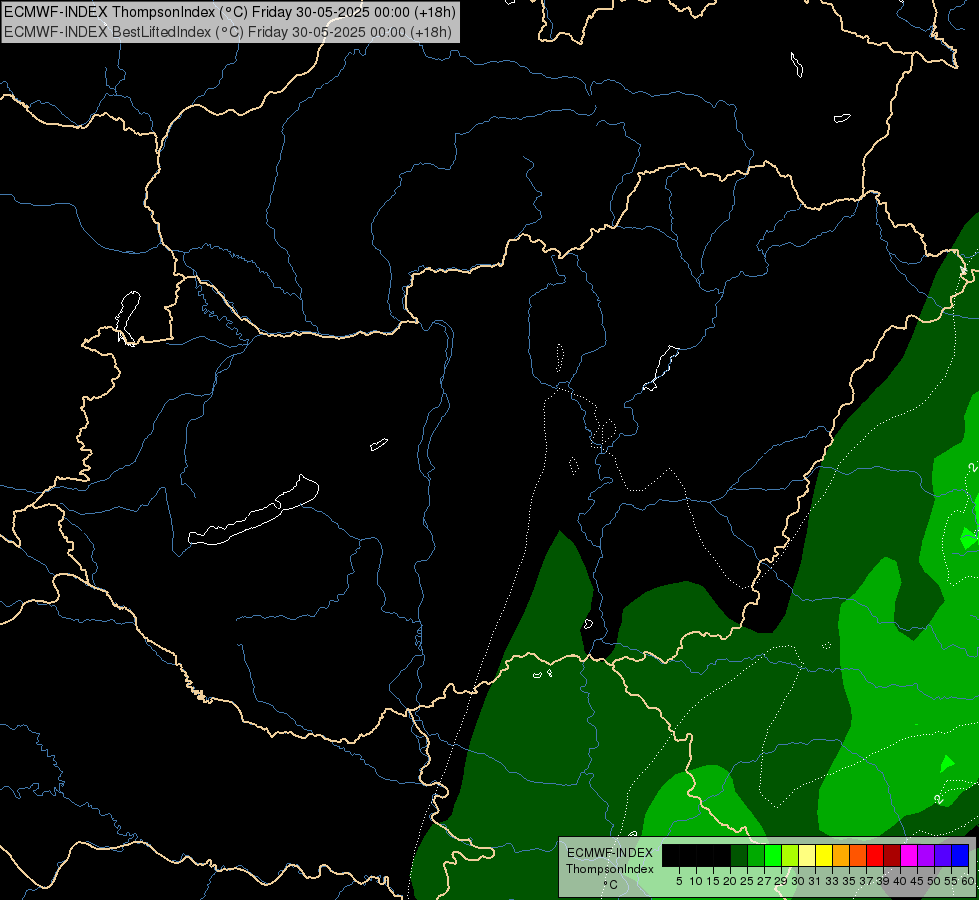Click the legend tick label 27
This screenshot has width=979, height=900.
coord(764,881)
